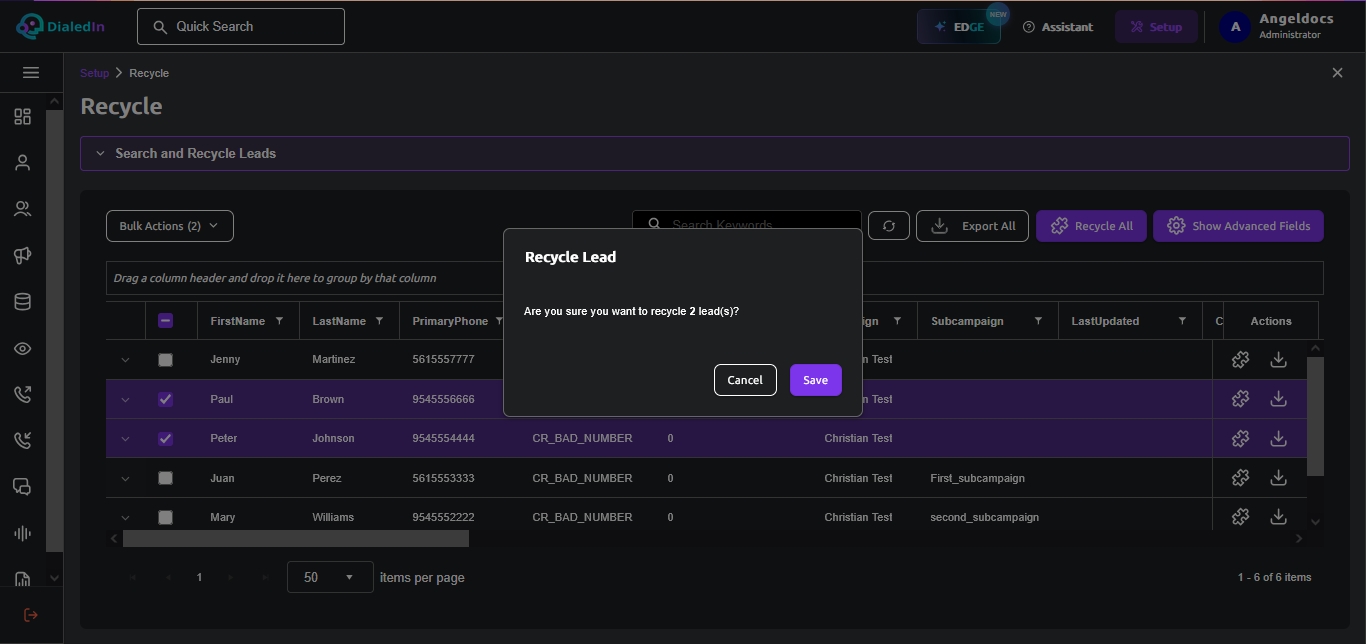Check the Jenny Martinez row checkbox

point(166,360)
